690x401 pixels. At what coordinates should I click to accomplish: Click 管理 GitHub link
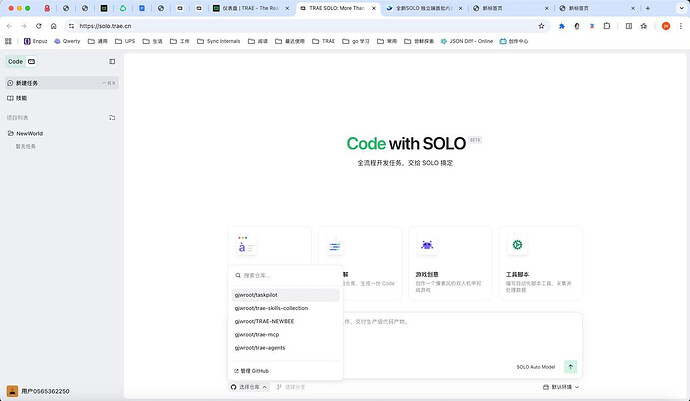click(x=252, y=370)
